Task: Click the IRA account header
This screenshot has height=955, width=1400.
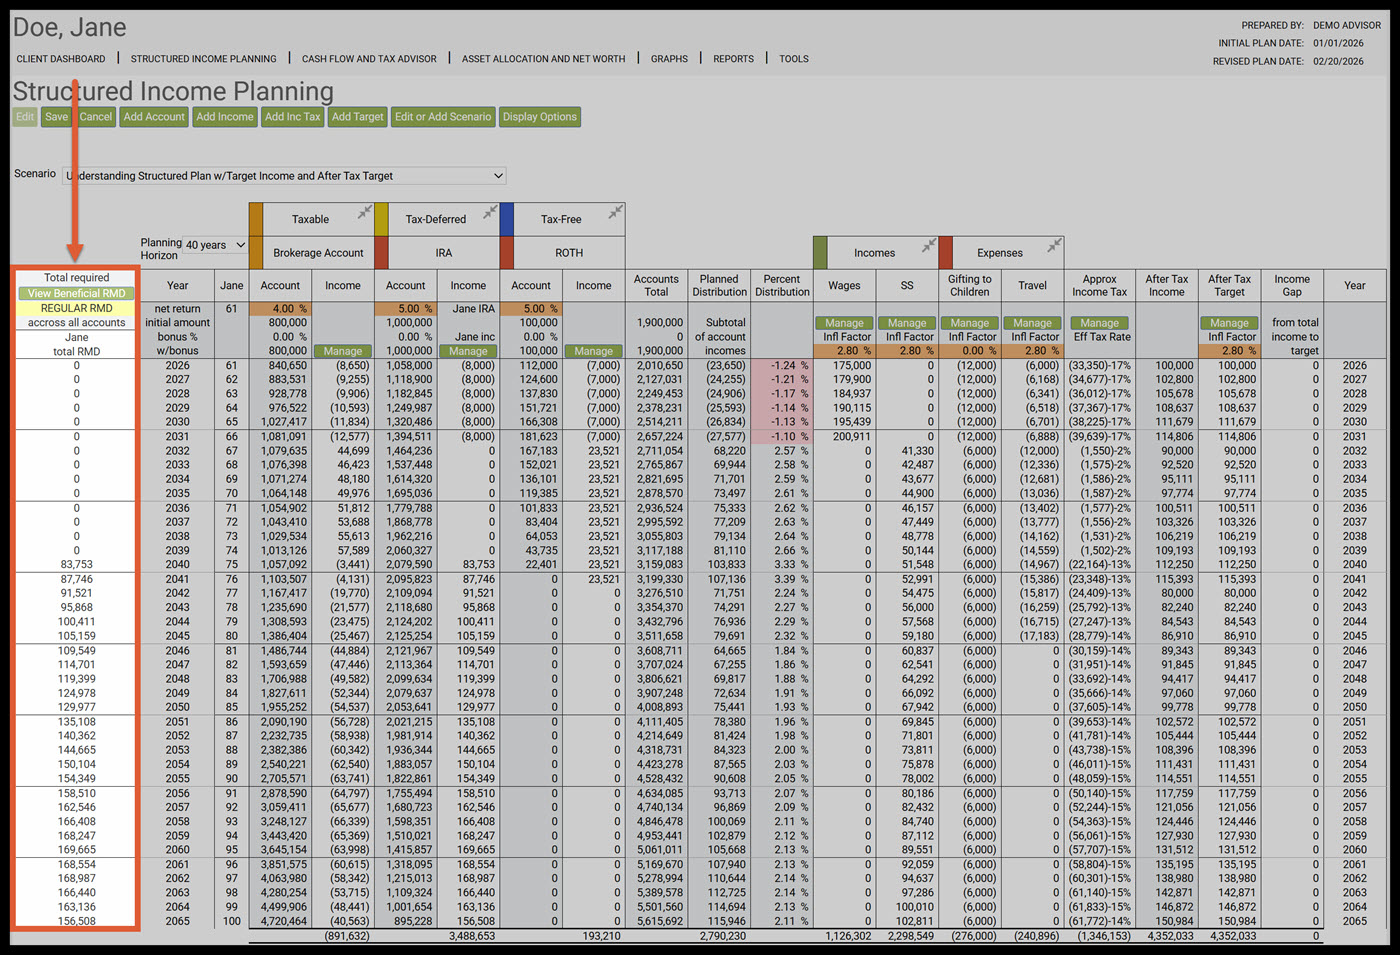Action: [x=444, y=253]
